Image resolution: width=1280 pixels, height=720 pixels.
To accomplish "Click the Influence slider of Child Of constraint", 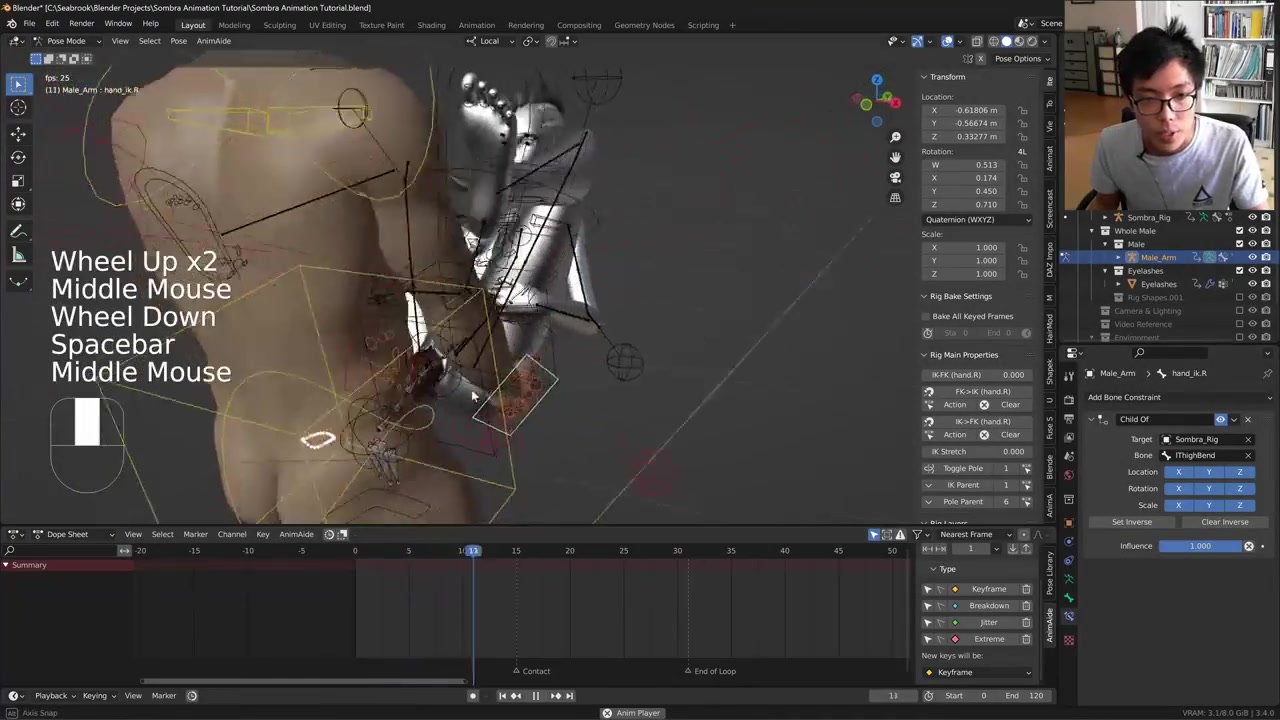I will [1200, 546].
